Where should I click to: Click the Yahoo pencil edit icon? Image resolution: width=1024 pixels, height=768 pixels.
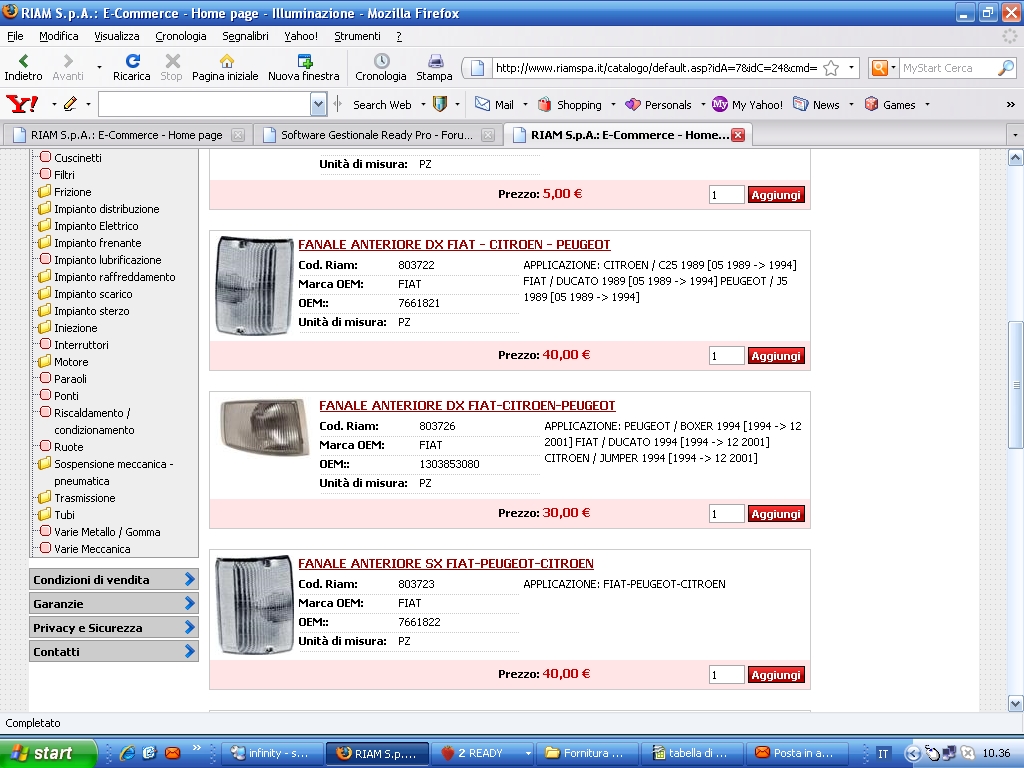[x=70, y=104]
